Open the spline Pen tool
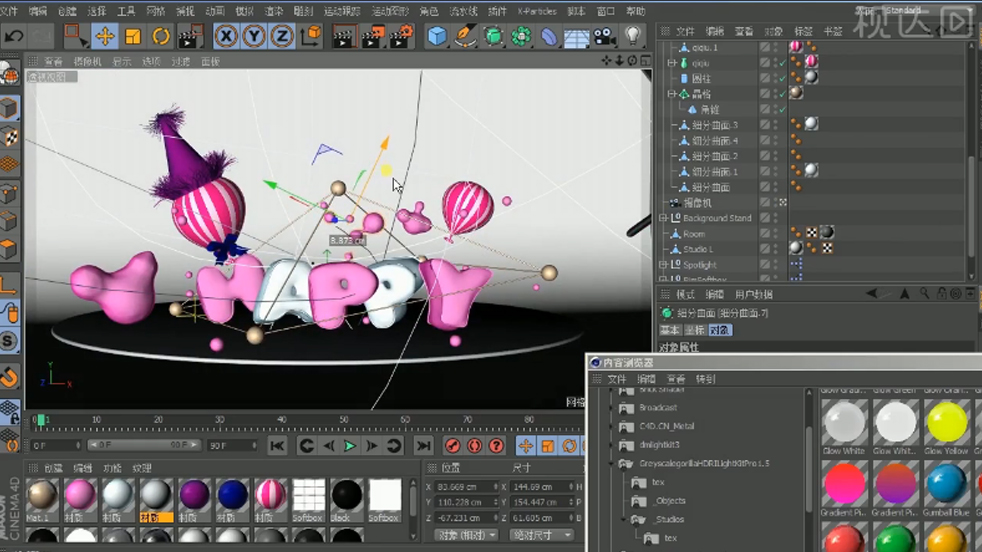This screenshot has height=552, width=982. click(x=465, y=36)
